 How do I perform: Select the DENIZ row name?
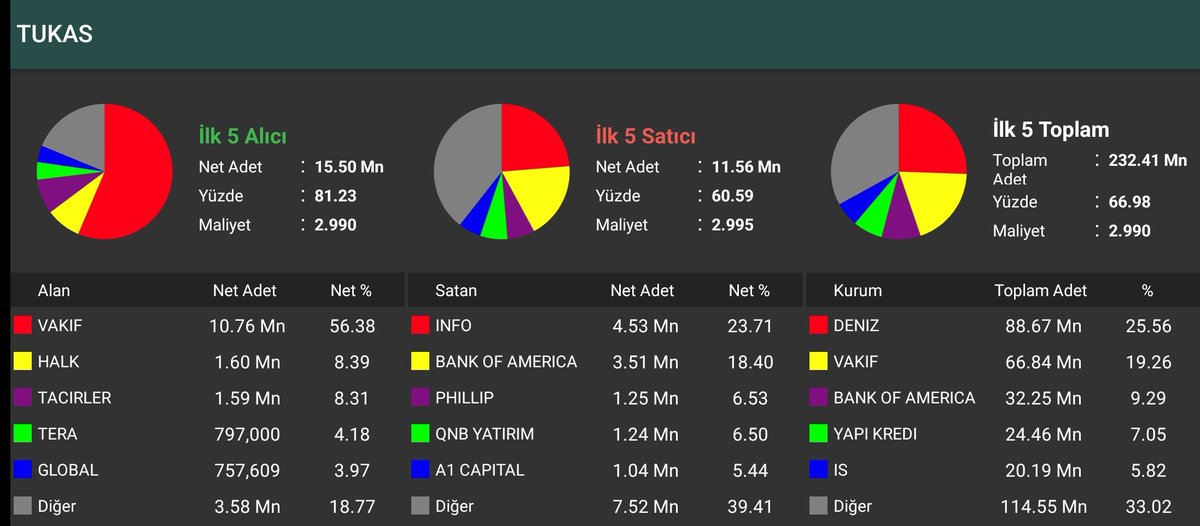[x=857, y=326]
